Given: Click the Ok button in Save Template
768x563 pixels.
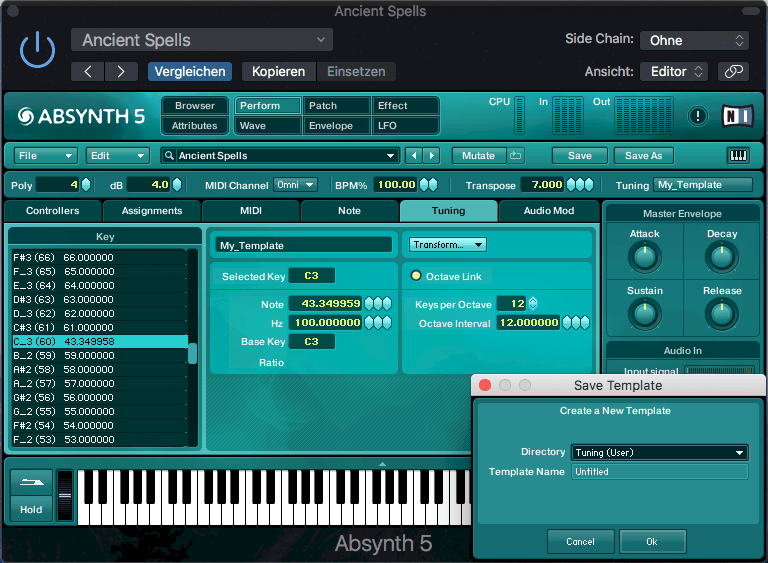Looking at the screenshot, I should pyautogui.click(x=652, y=541).
